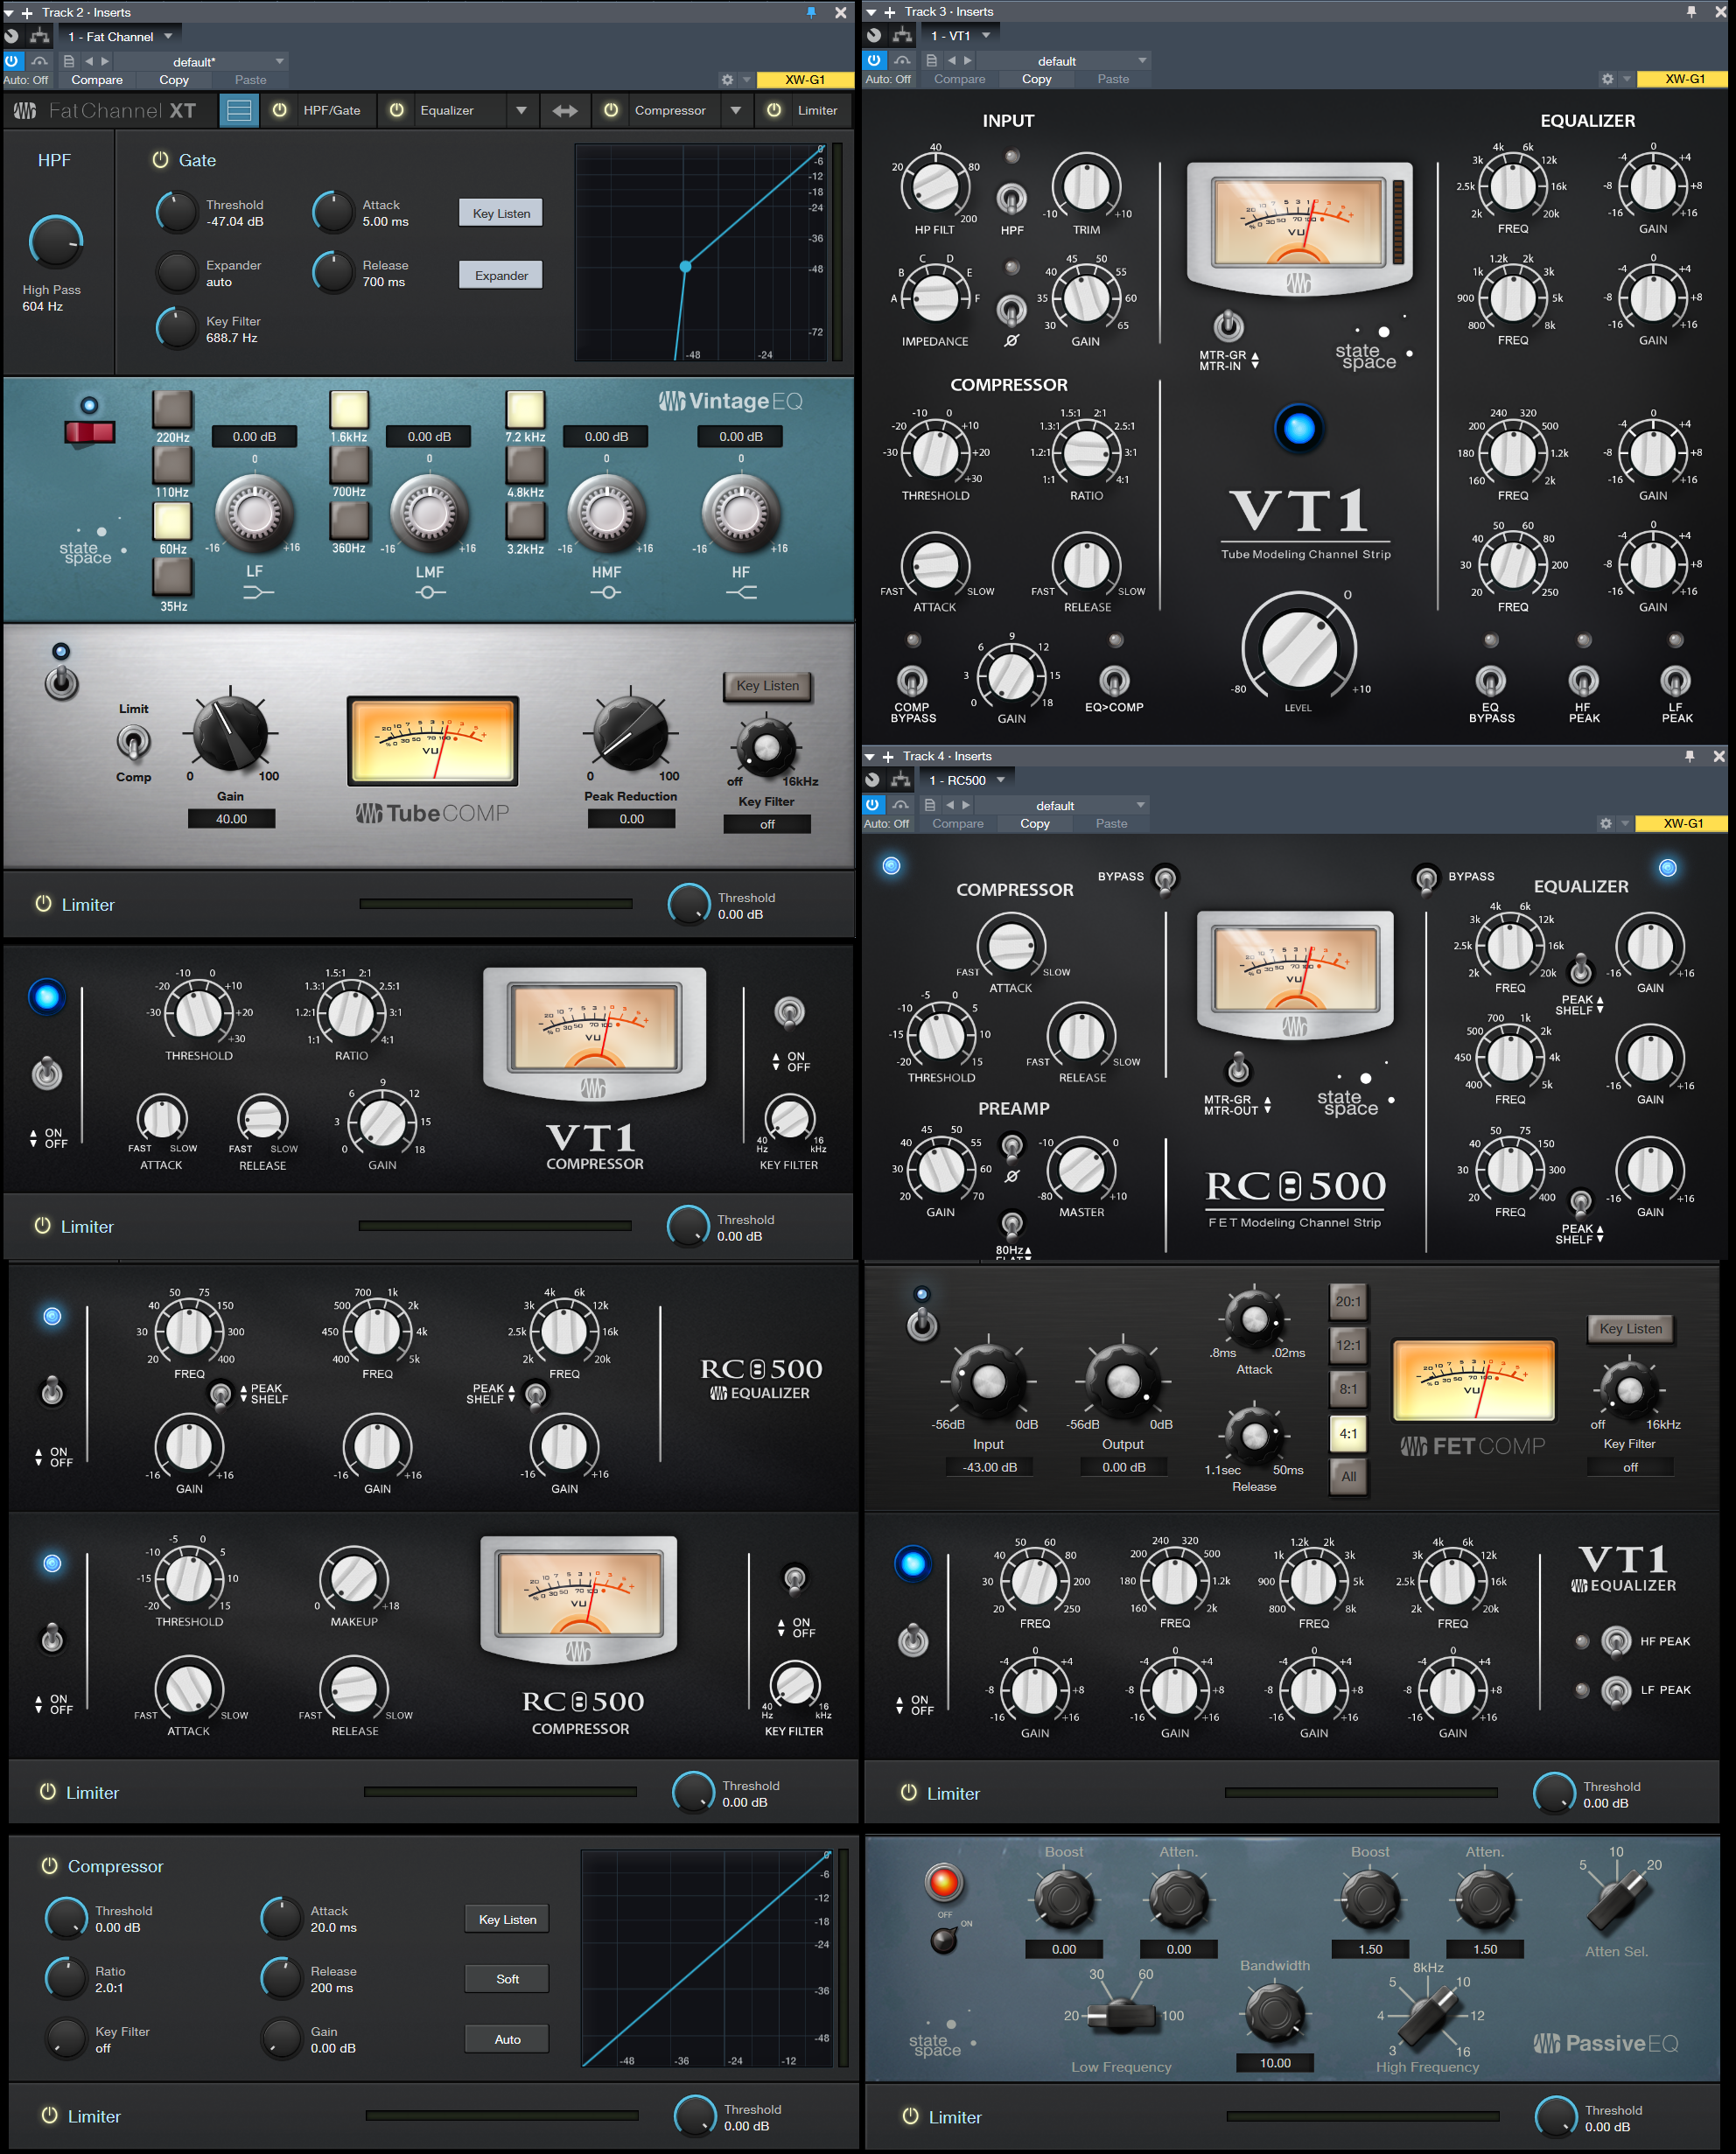The width and height of the screenshot is (1736, 2154).
Task: Click the Track 3 preset file icon
Action: [930, 60]
